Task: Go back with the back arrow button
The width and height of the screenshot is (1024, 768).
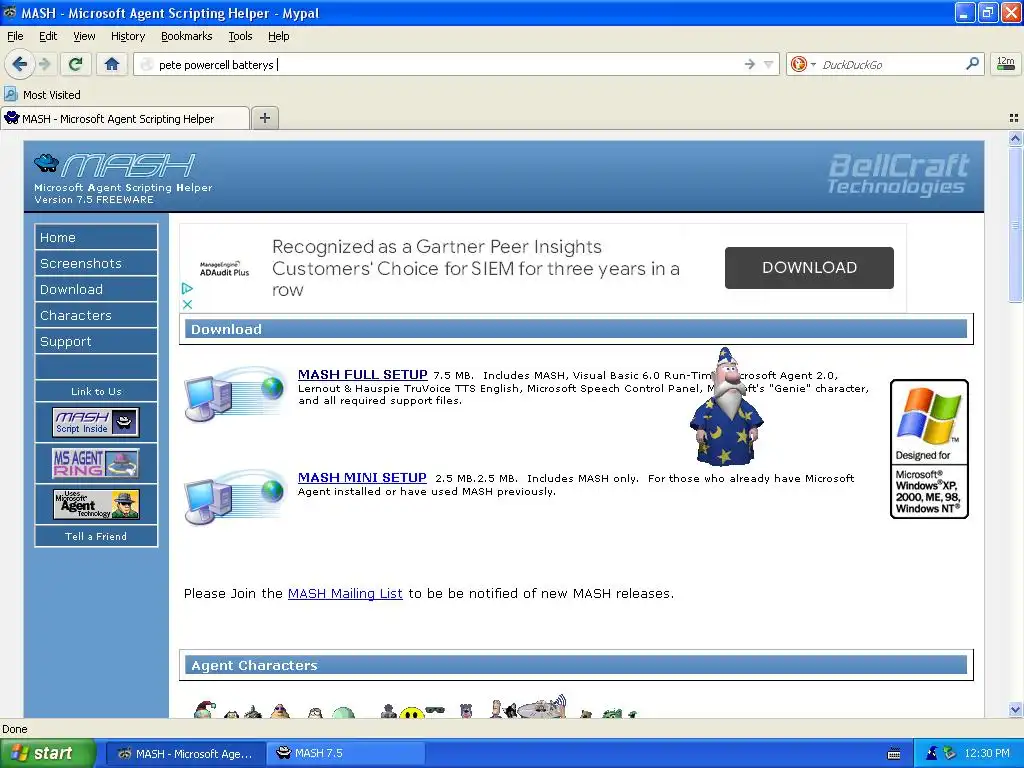Action: pyautogui.click(x=19, y=64)
